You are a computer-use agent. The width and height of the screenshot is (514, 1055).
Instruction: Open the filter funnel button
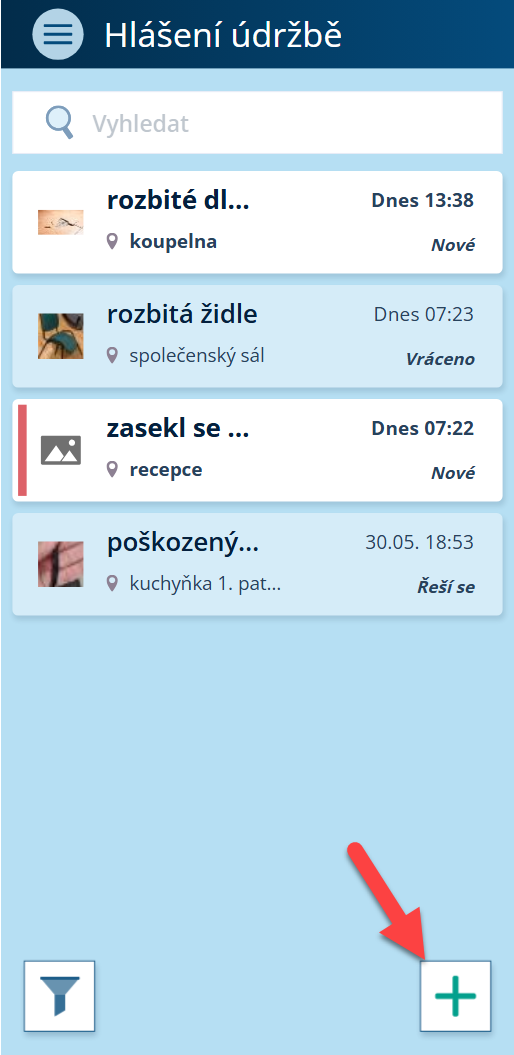[x=59, y=996]
